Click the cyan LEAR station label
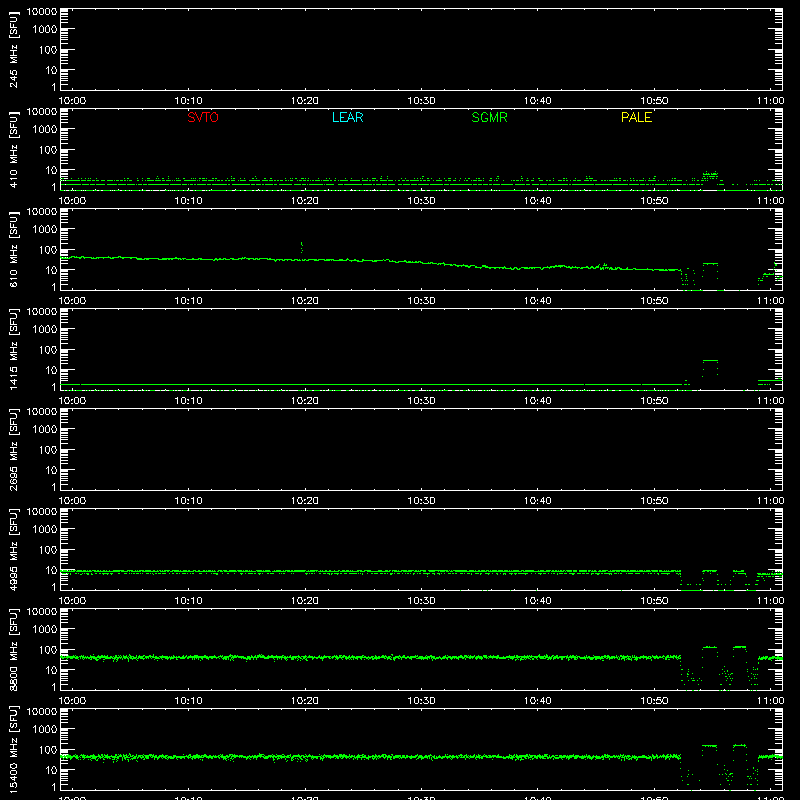 (347, 117)
